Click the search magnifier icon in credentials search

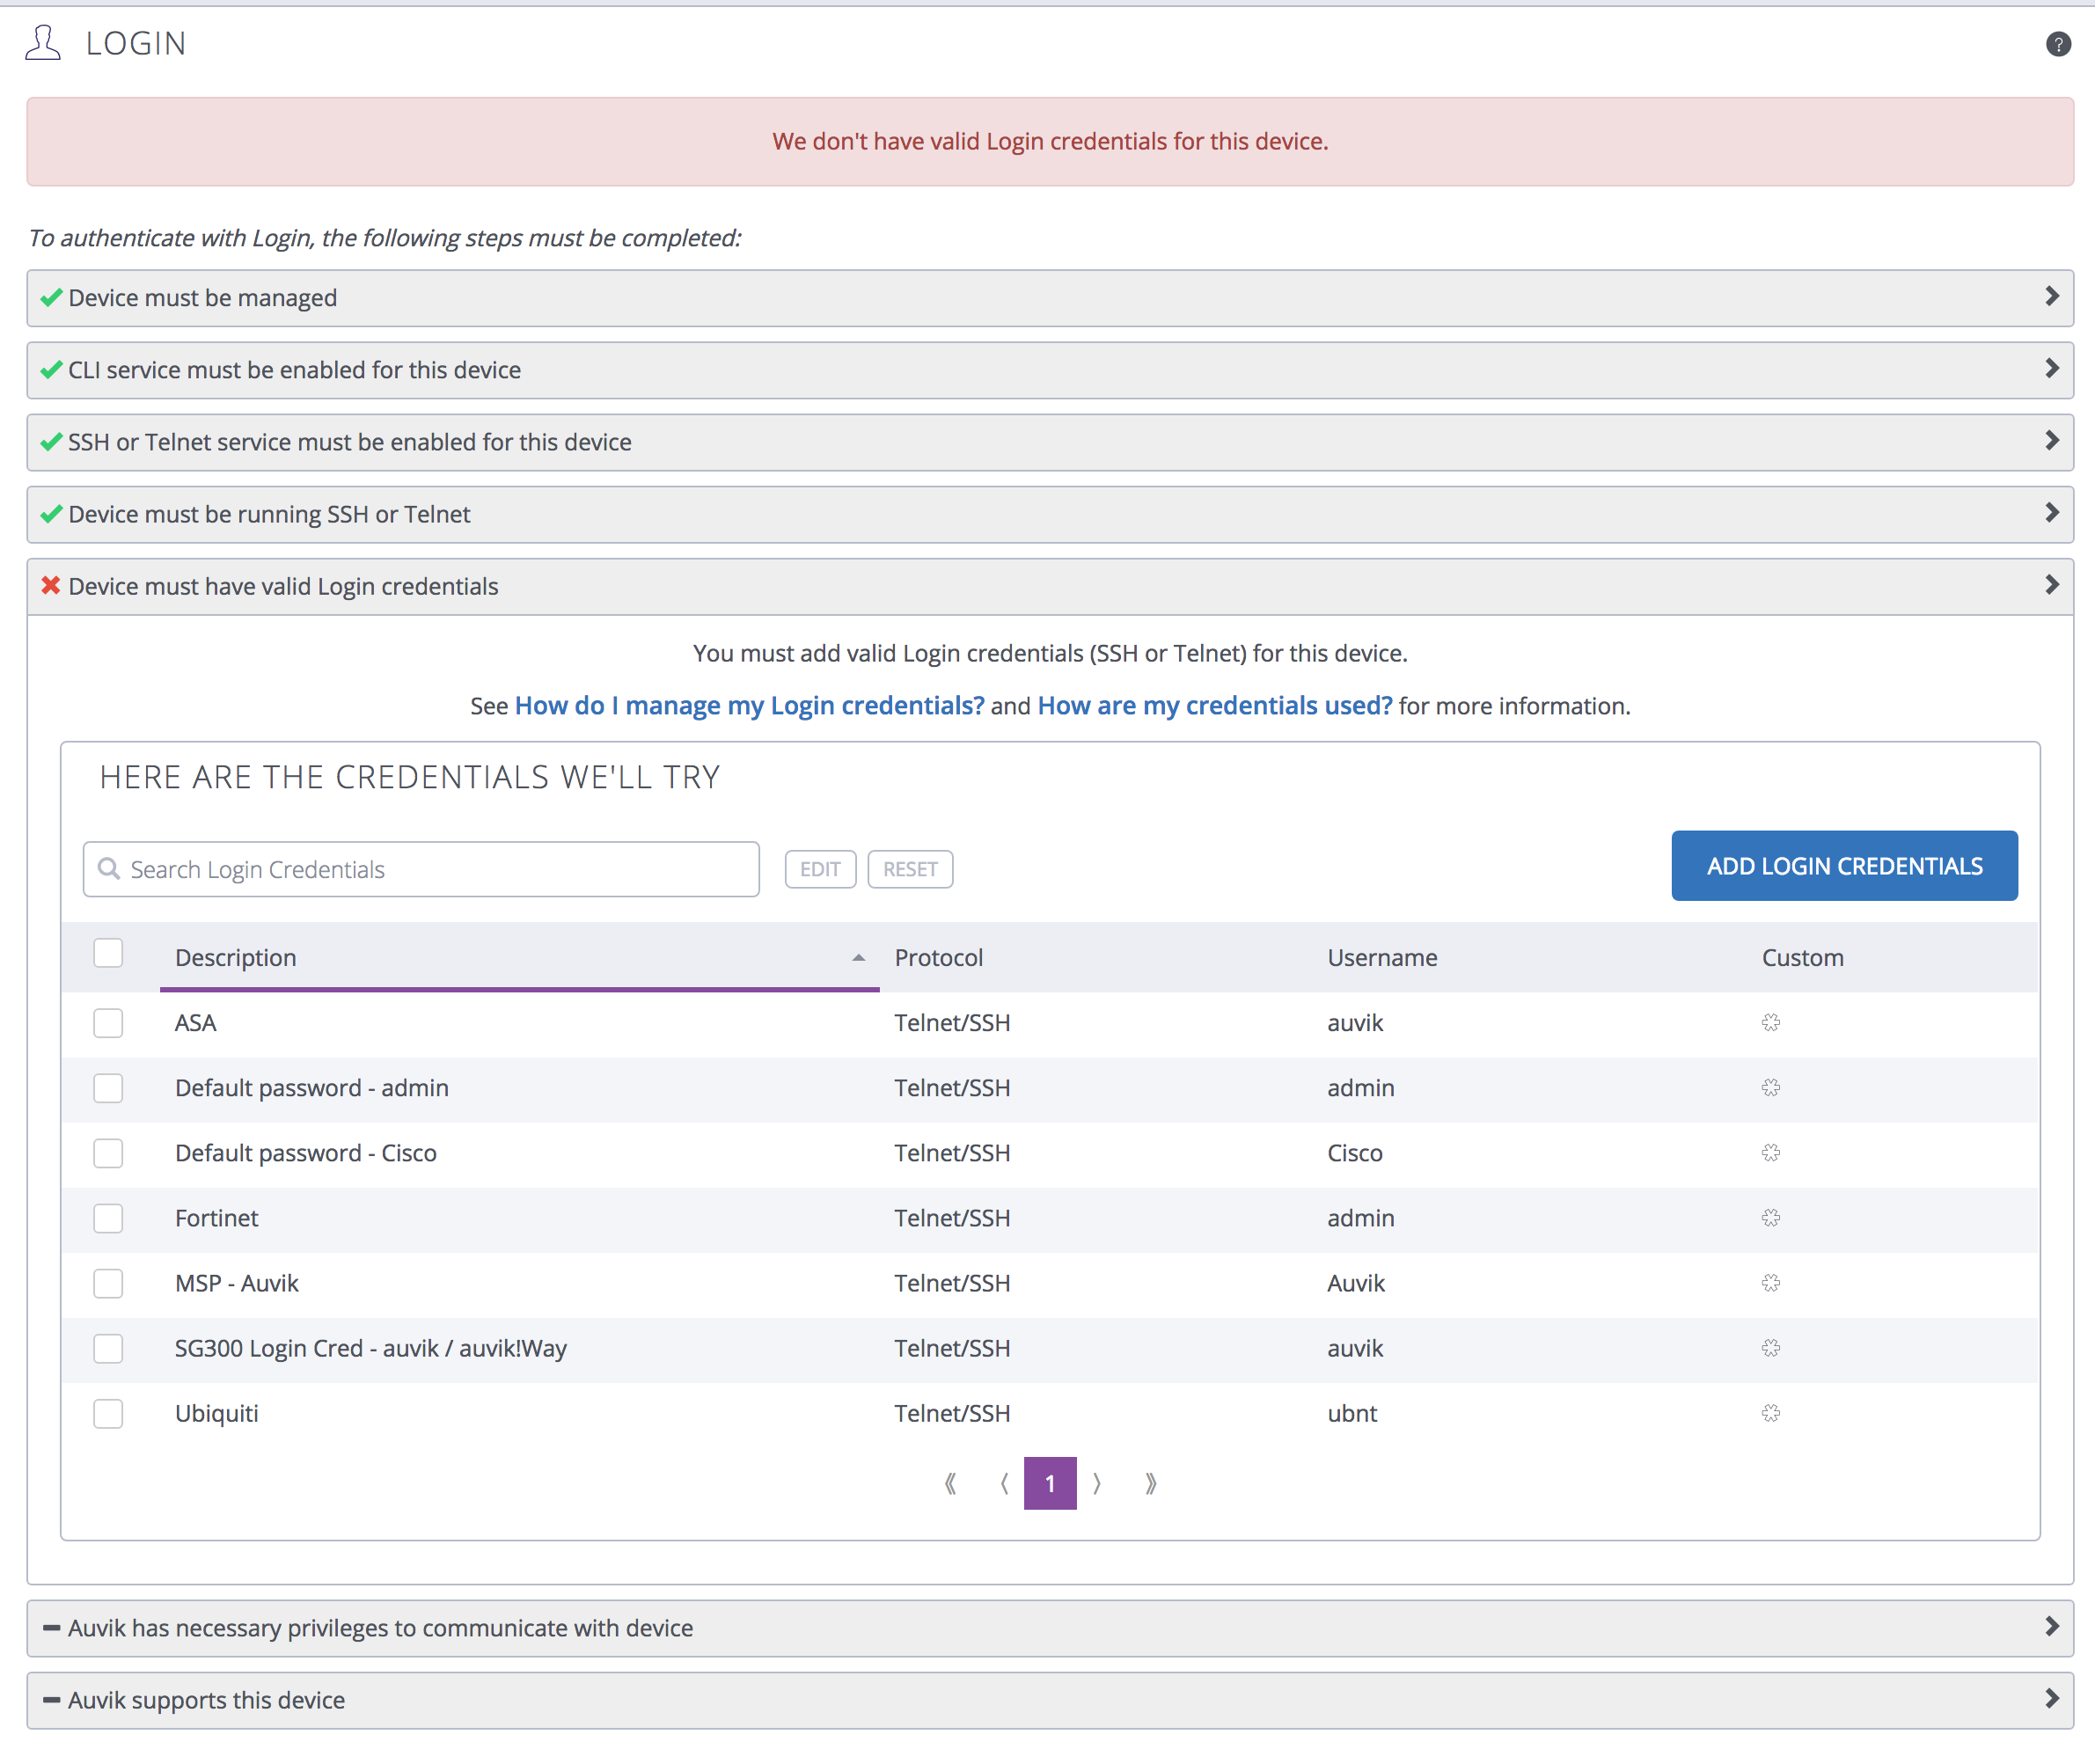coord(109,868)
